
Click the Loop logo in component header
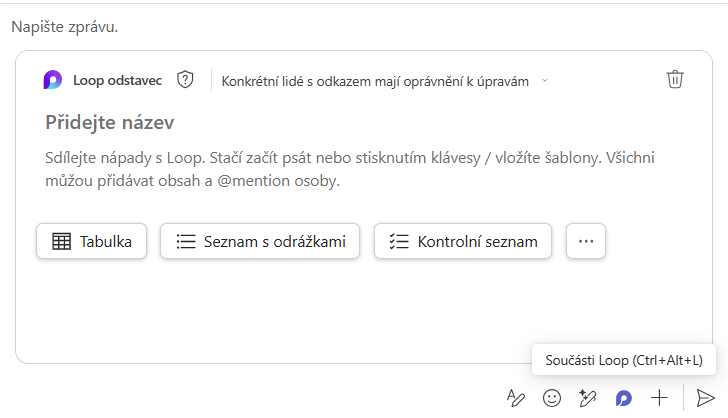tap(53, 80)
